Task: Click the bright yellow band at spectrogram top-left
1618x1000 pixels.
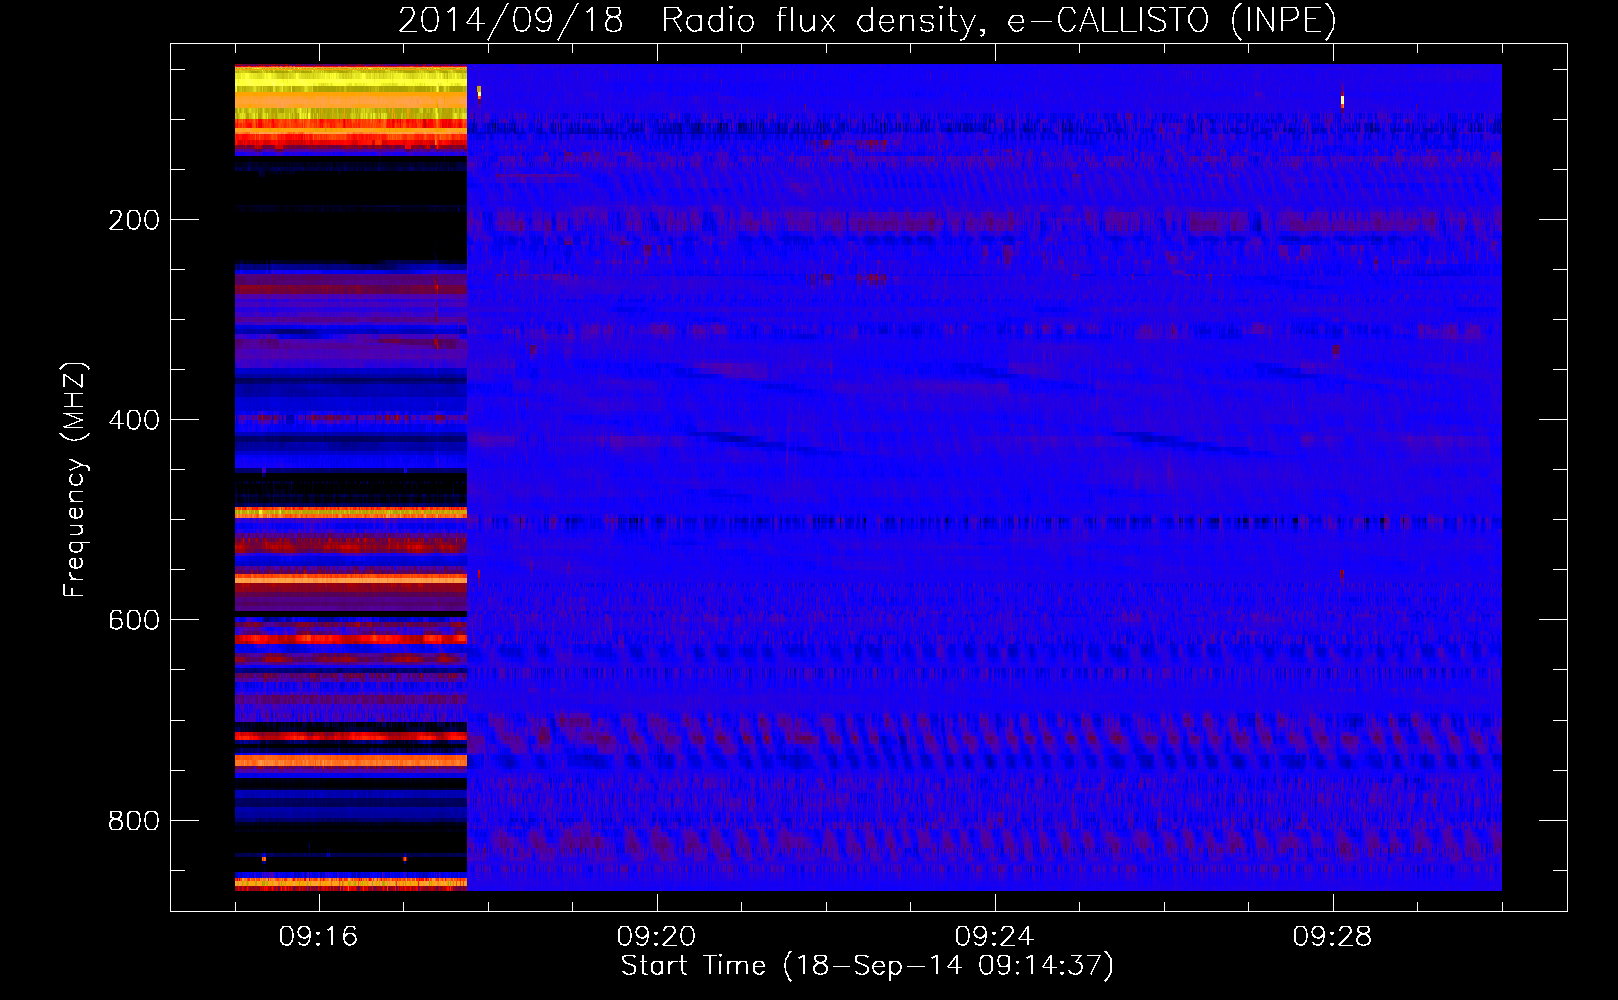Action: click(x=351, y=79)
